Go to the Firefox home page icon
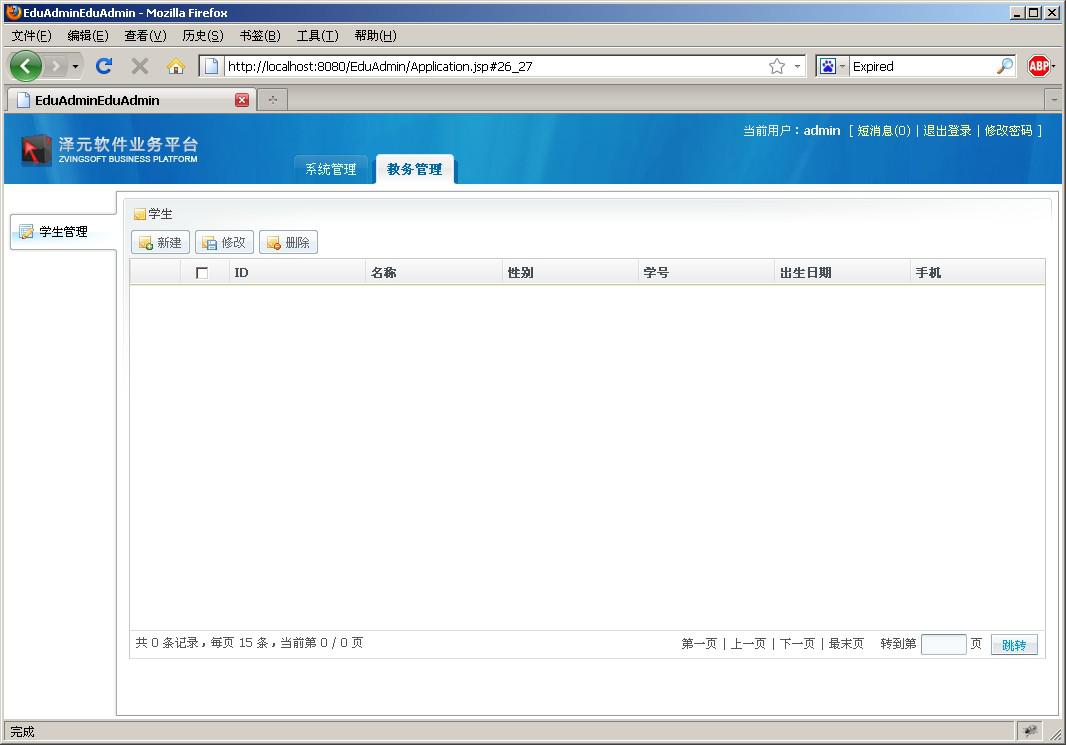Screen dimensions: 1066x745 click(176, 66)
